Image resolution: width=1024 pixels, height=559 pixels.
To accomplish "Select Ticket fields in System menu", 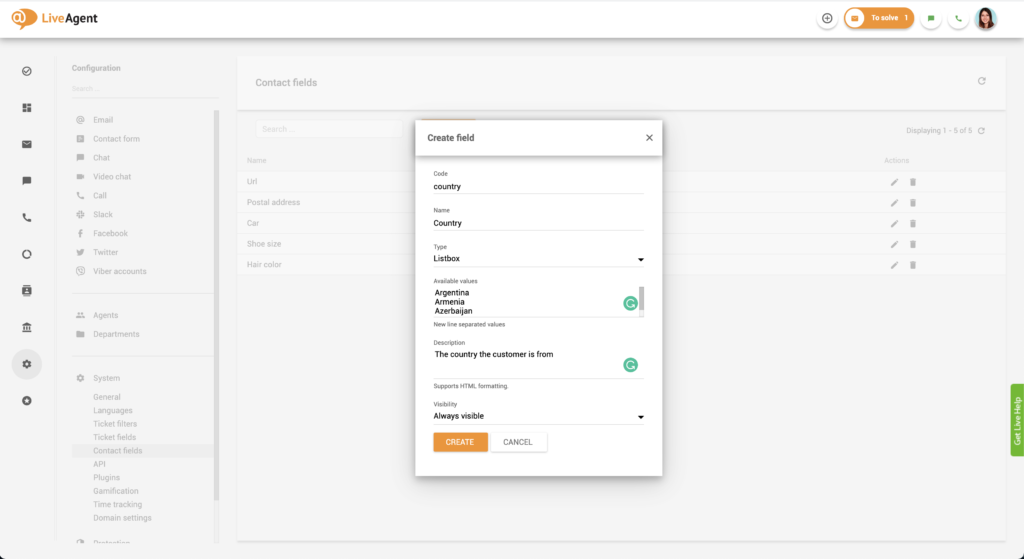I will (114, 437).
